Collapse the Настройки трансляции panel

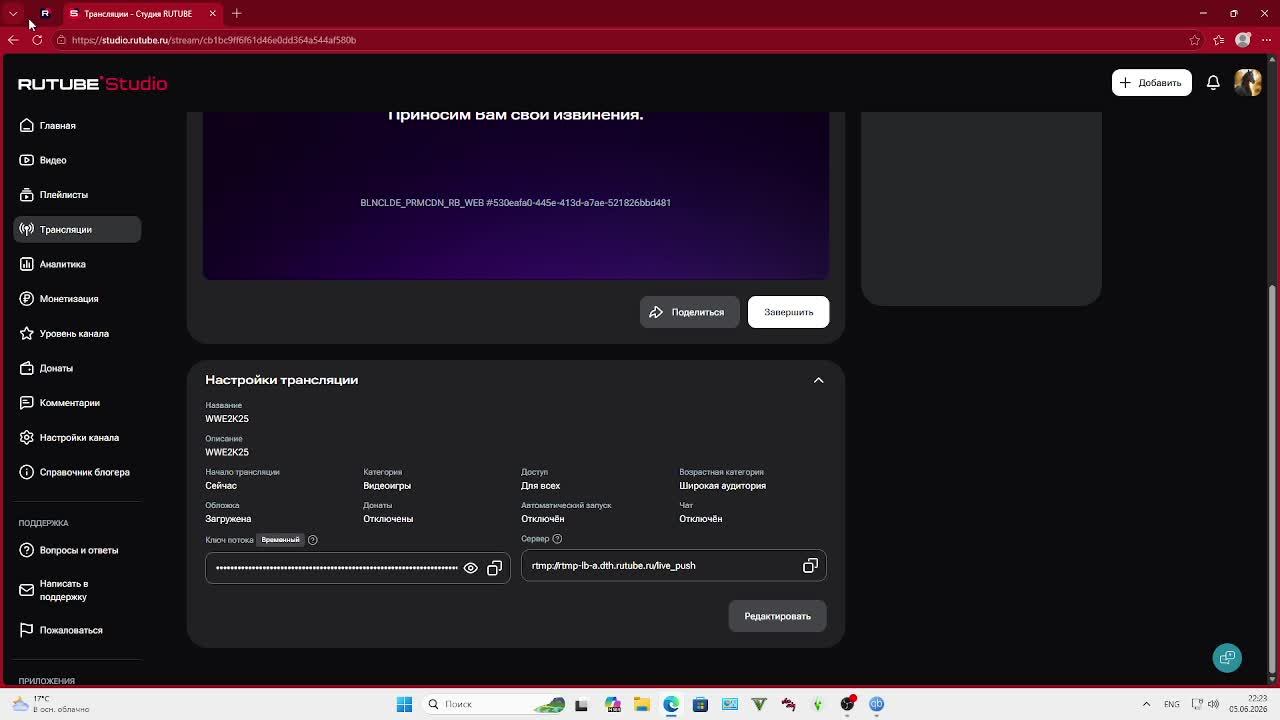pyautogui.click(x=818, y=380)
